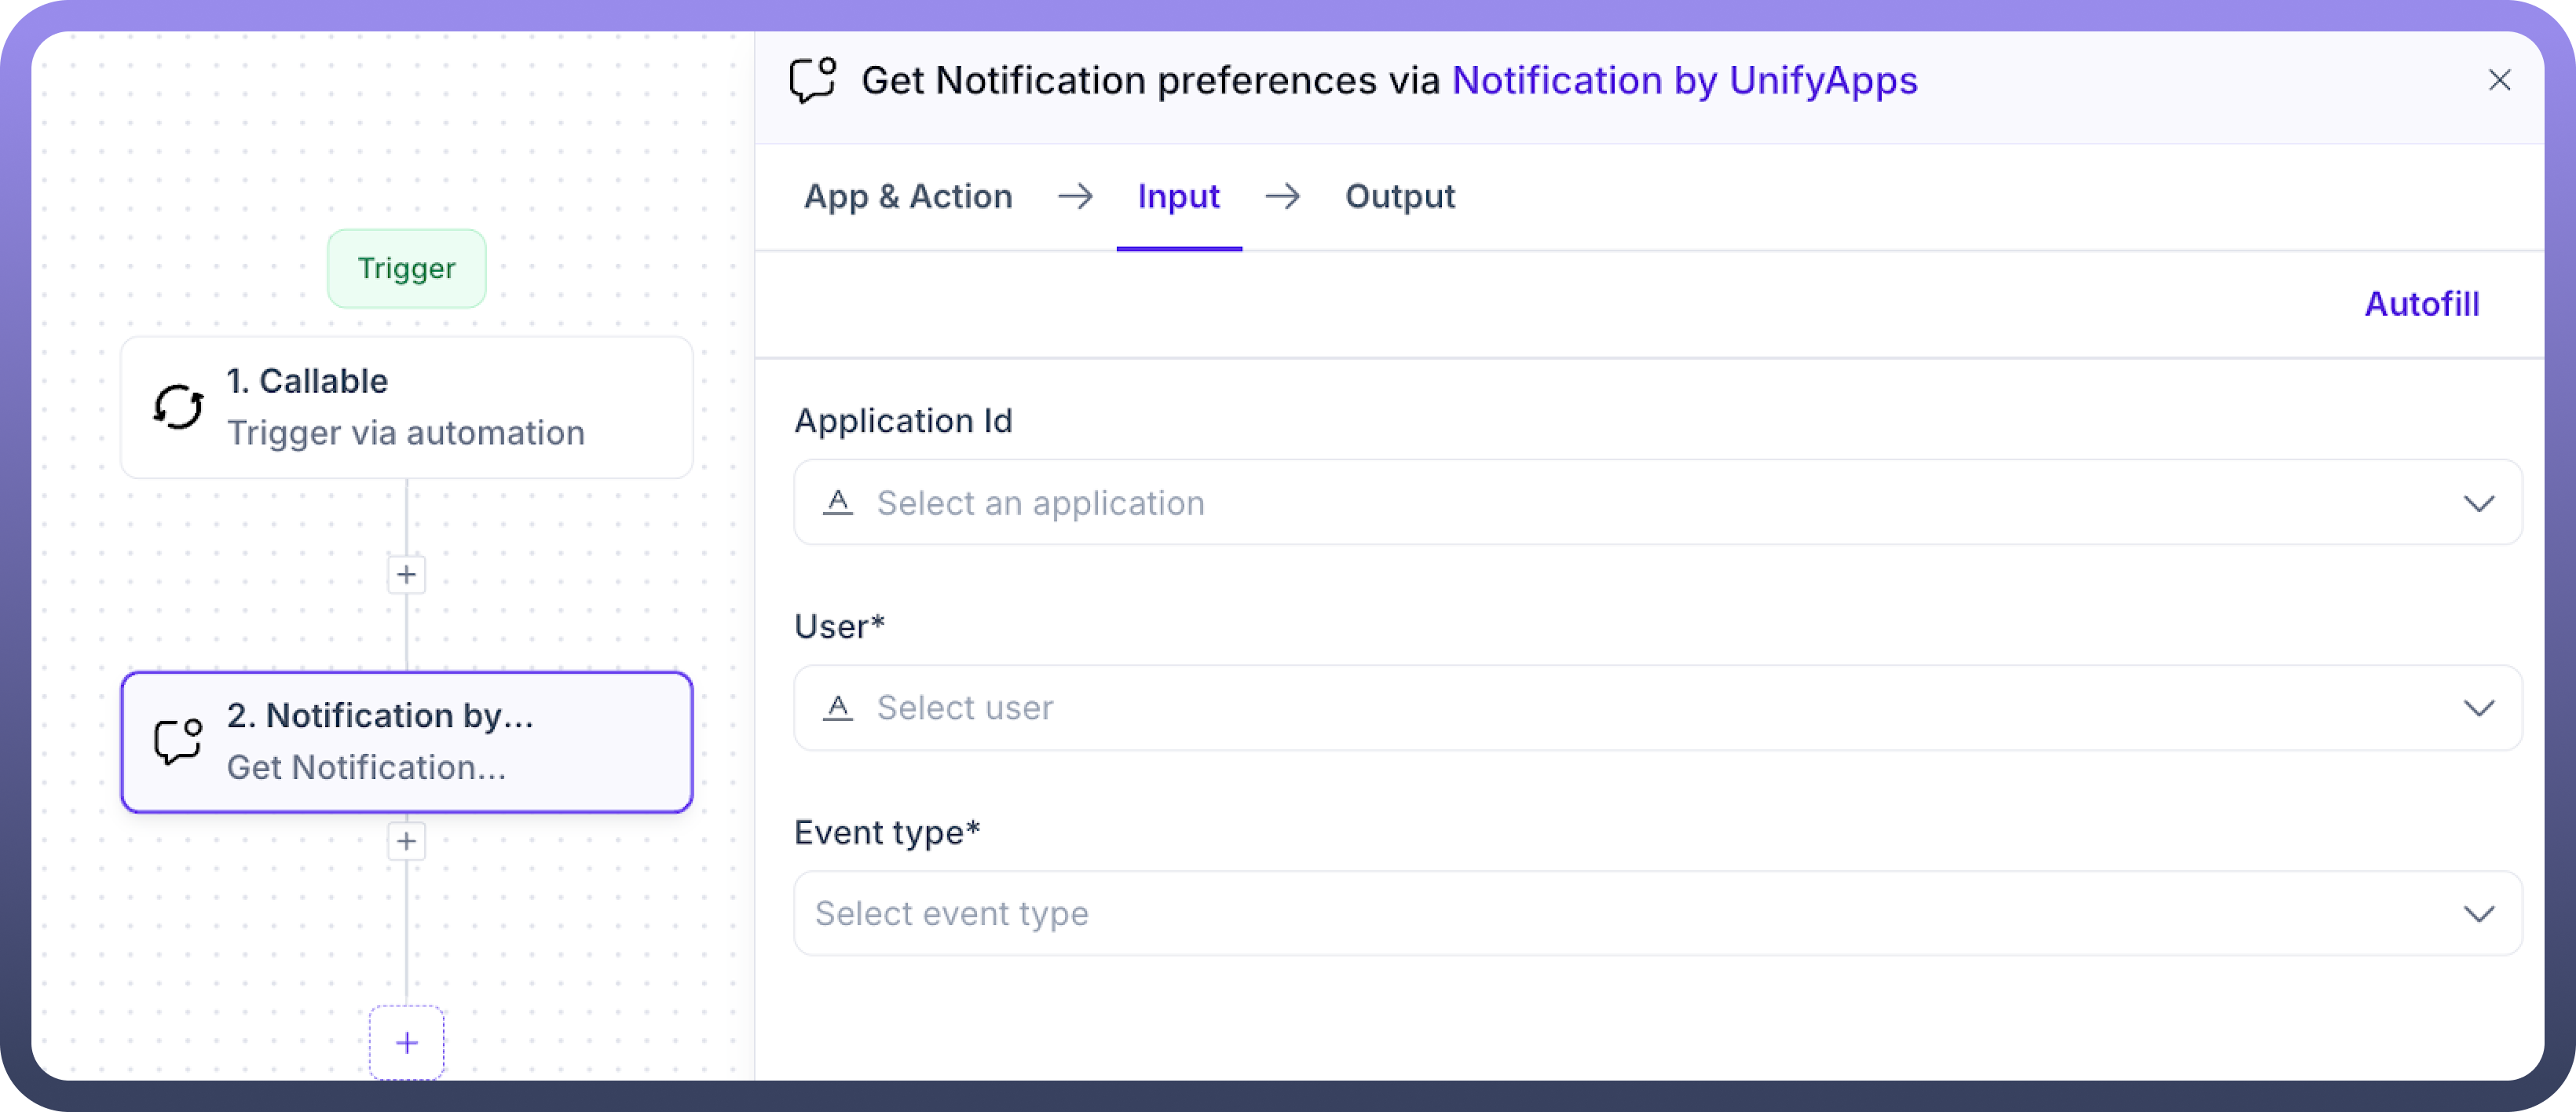Image resolution: width=2576 pixels, height=1112 pixels.
Task: Expand the Application Id dropdown chevron
Action: [2478, 503]
